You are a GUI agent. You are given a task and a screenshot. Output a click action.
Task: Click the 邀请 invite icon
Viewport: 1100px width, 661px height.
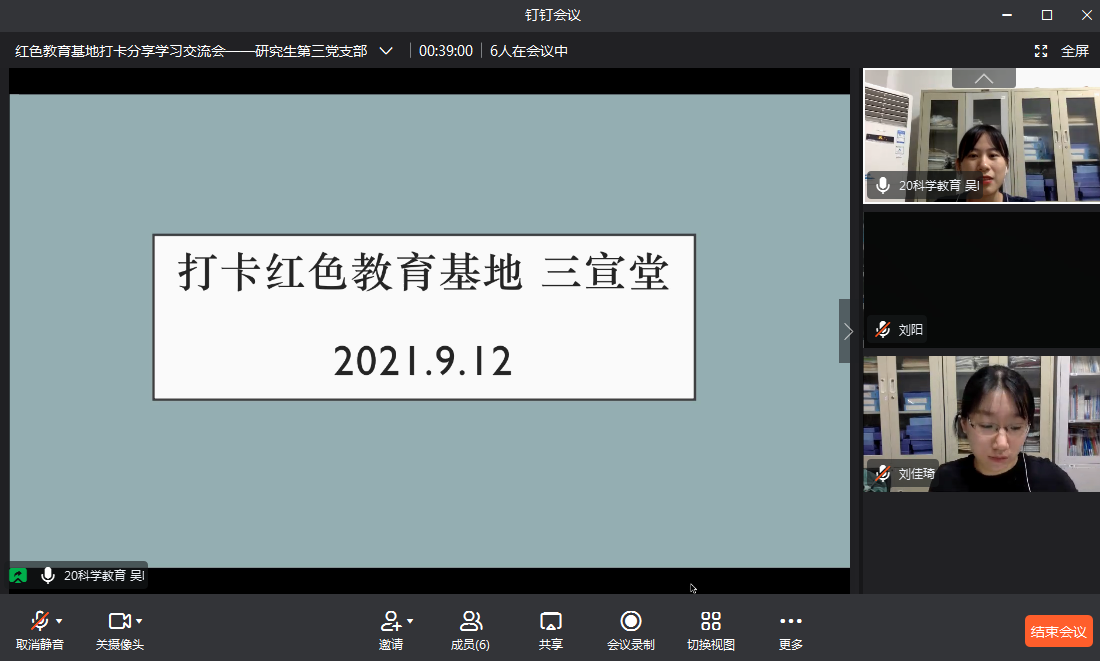pos(390,621)
